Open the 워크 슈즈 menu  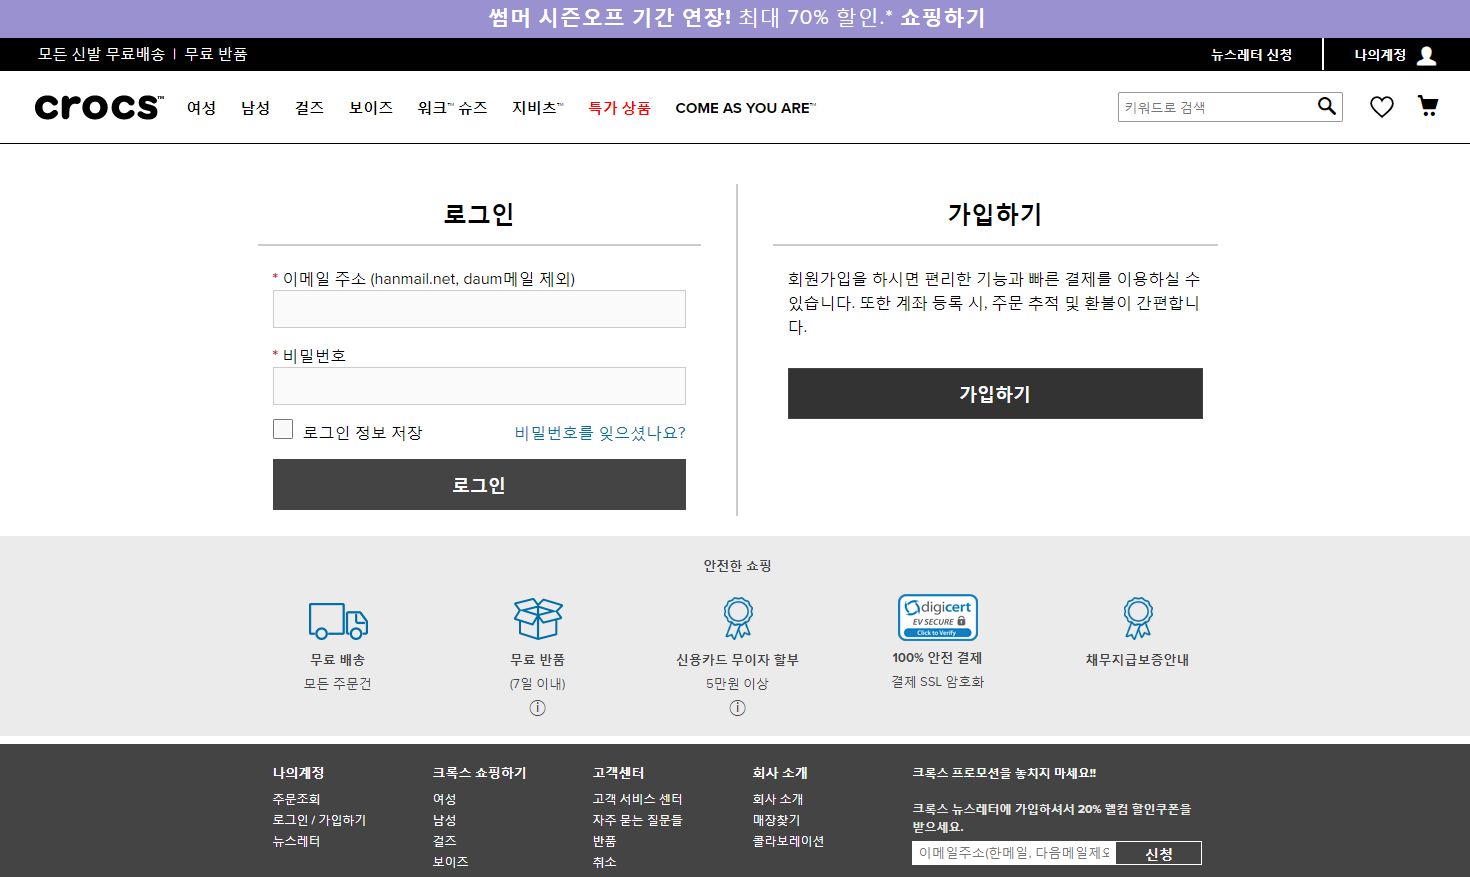click(452, 108)
